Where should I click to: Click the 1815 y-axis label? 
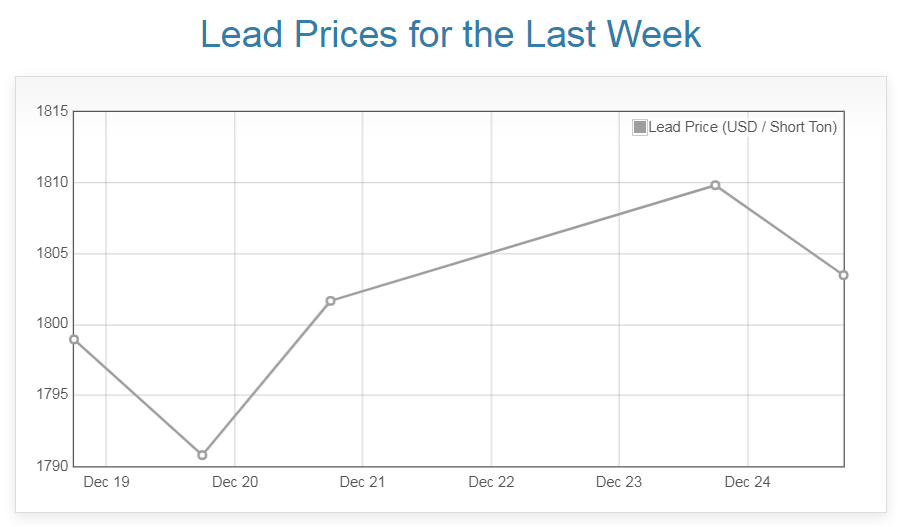pos(52,111)
